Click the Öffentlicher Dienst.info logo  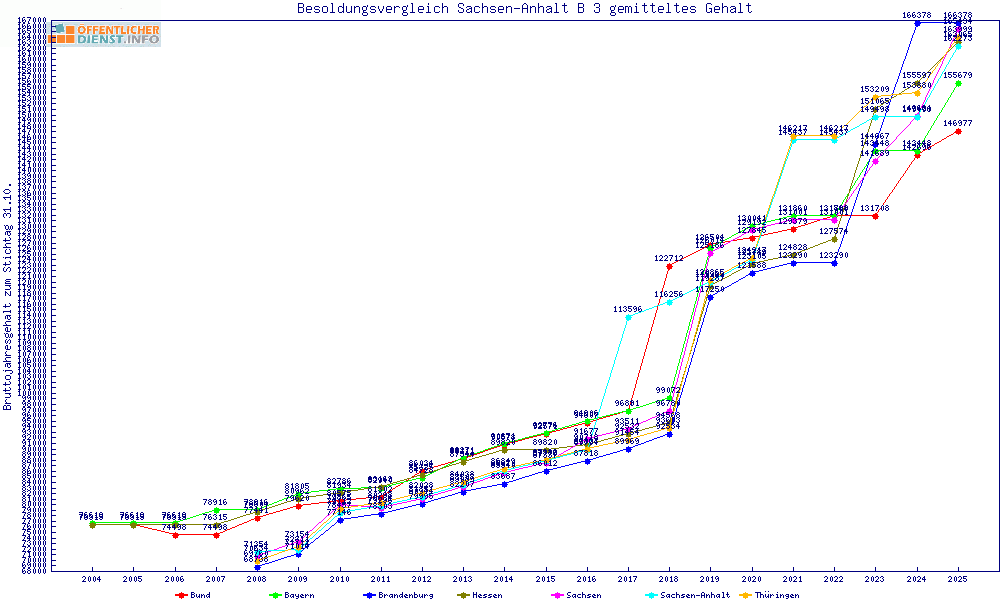(x=105, y=34)
